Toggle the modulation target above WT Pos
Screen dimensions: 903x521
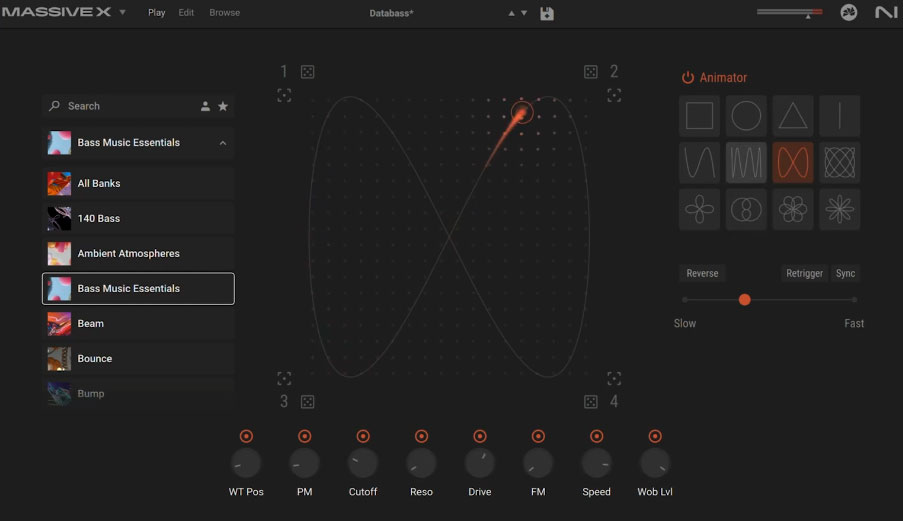246,436
